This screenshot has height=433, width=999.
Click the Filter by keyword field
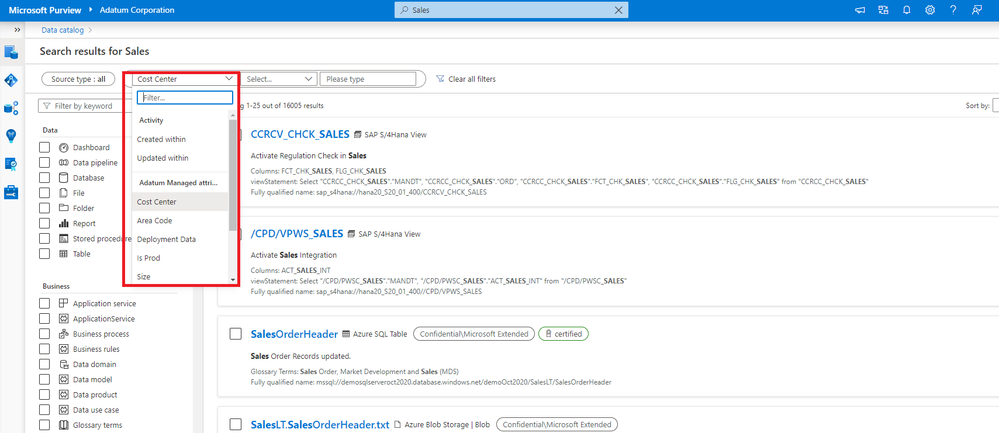85,106
